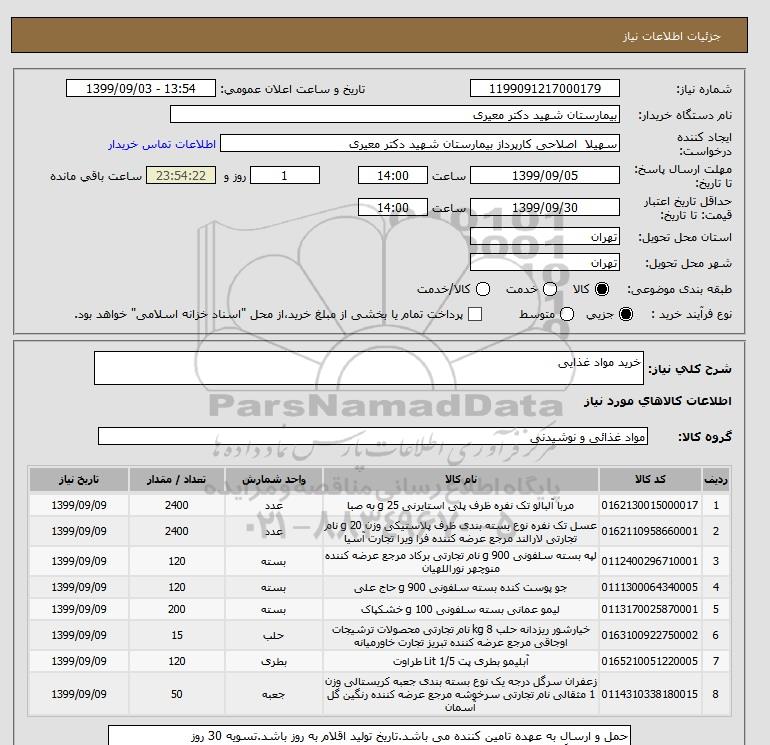
Task: Click the delivery province field تهران
Action: (545, 237)
